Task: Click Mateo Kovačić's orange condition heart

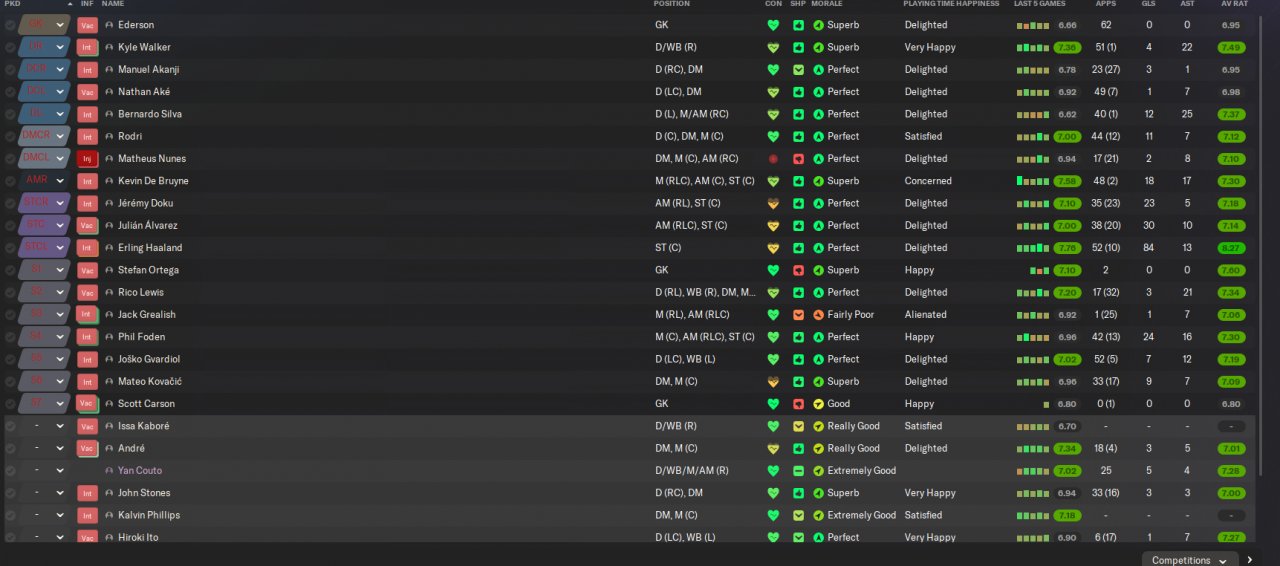Action: 773,381
